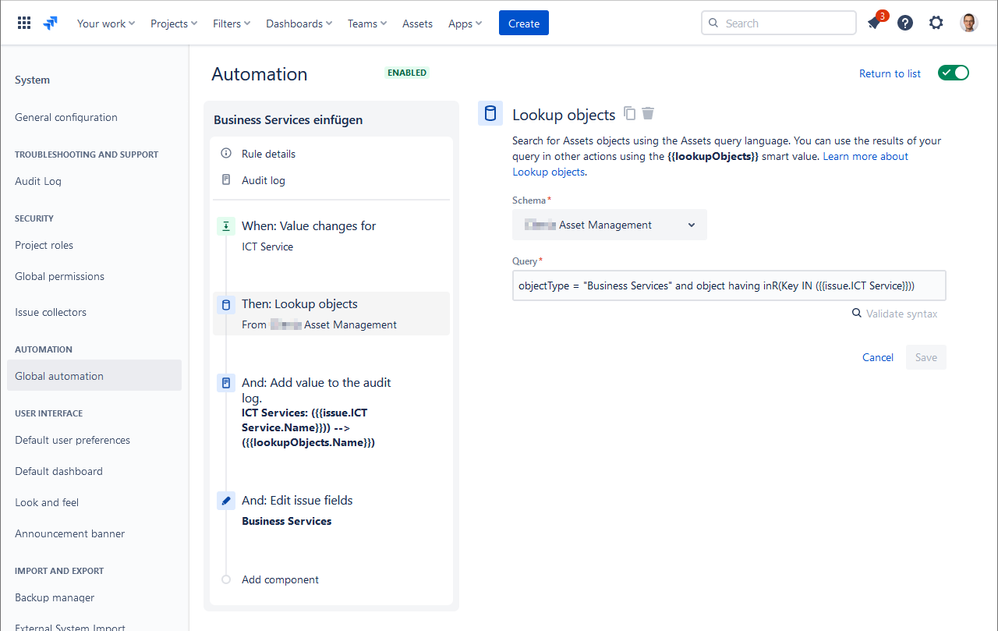Expand the Schema Asset Management dropdown
Screen dimensions: 998x631
click(x=609, y=225)
